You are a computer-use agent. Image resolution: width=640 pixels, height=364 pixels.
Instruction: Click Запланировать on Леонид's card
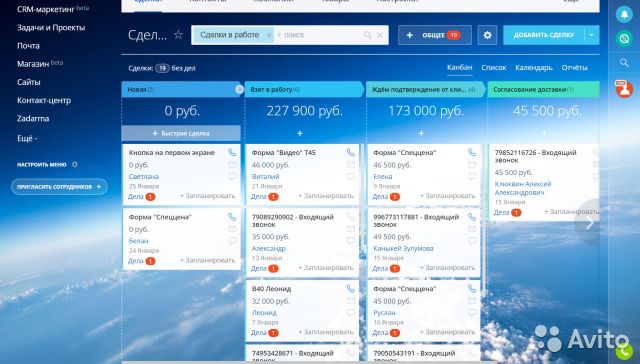pos(326,332)
